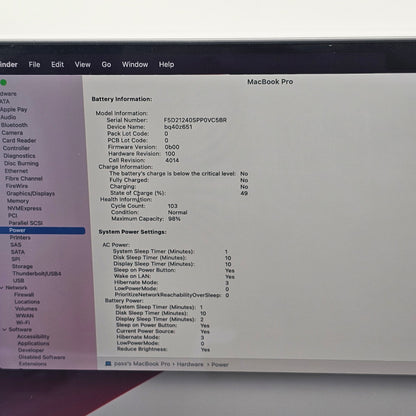Viewport: 416px width, 416px height.
Task: Select Parallel SCSI in sidebar
Action: [x=26, y=223]
